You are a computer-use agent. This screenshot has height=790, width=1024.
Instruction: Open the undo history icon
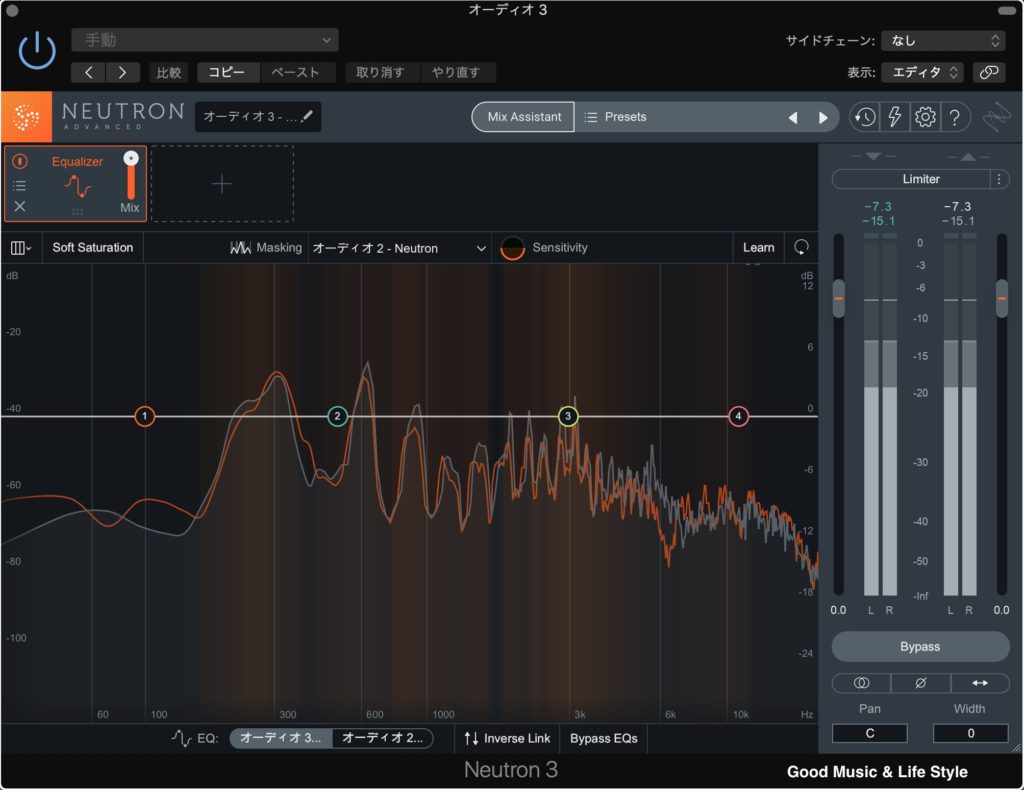click(865, 118)
